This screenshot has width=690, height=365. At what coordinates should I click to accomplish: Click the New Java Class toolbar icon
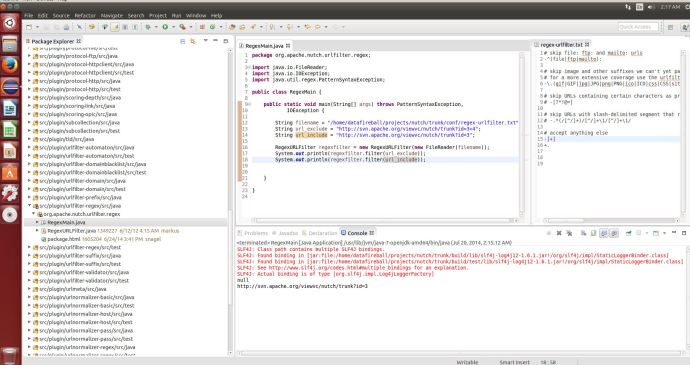tap(213, 27)
